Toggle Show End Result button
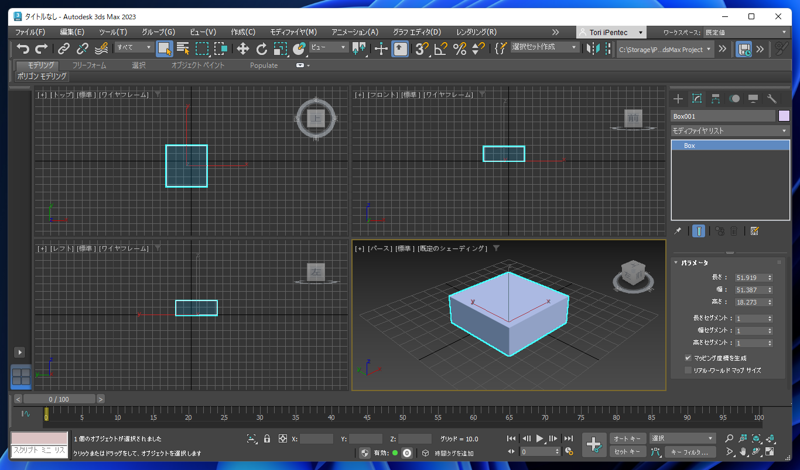Image resolution: width=800 pixels, height=470 pixels. (x=698, y=231)
